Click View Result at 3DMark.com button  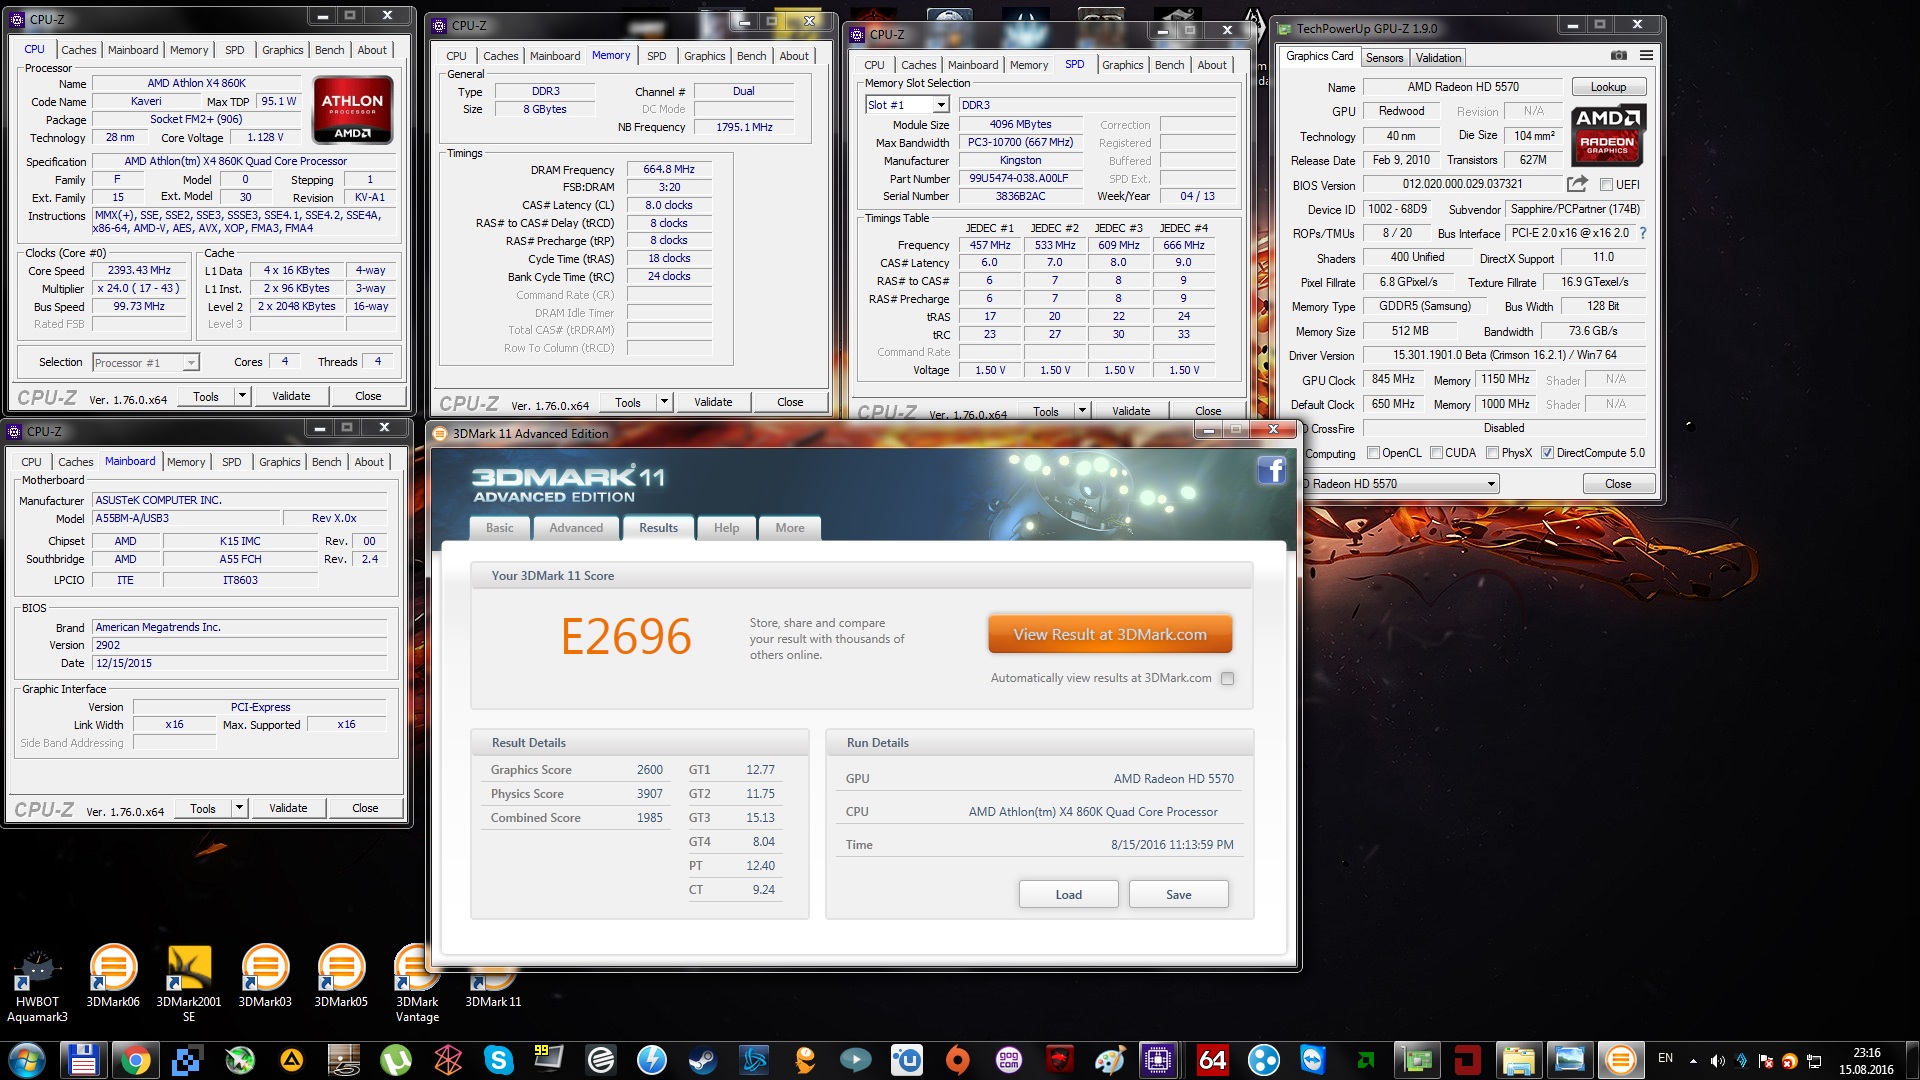(1110, 635)
